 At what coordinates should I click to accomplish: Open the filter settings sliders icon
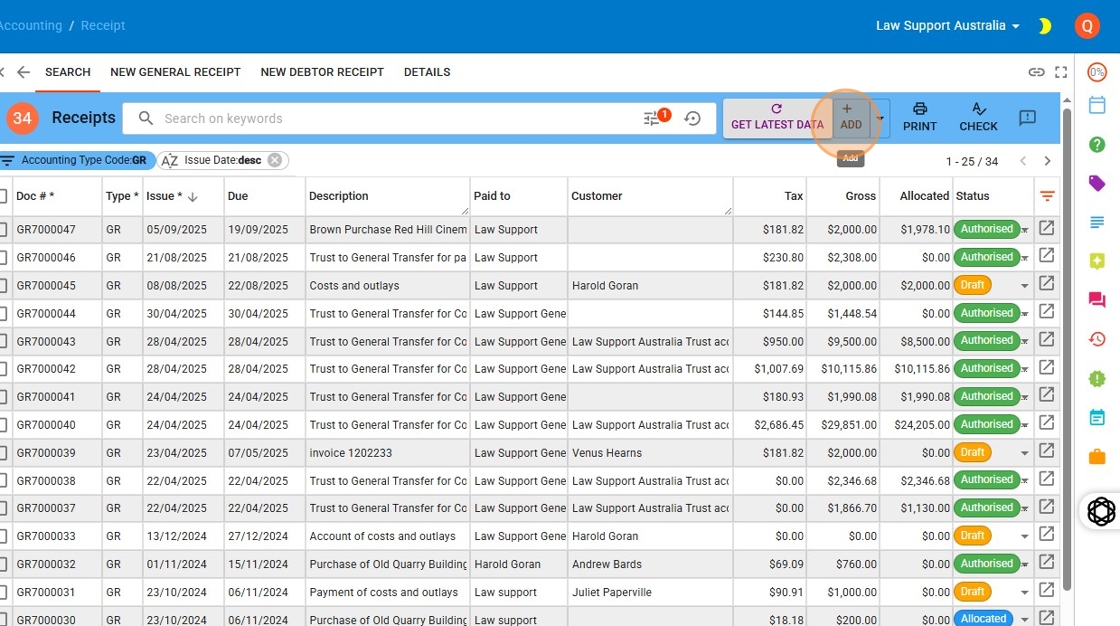[652, 118]
